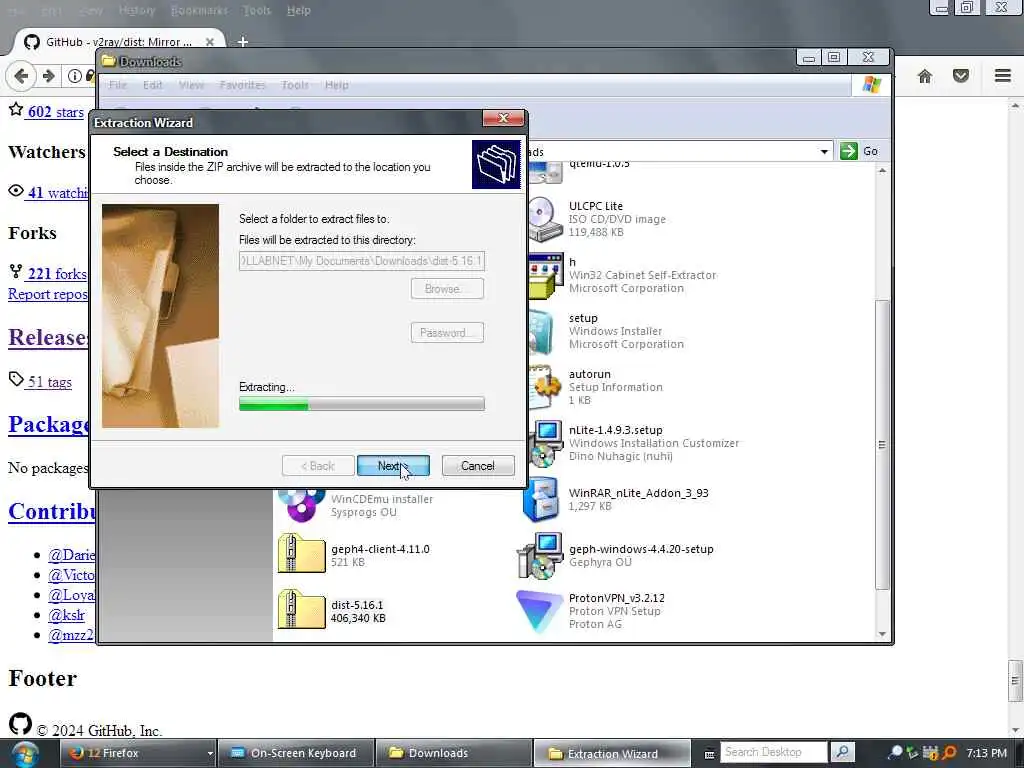
Task: Open the @kslr contributor link
Action: pyautogui.click(x=67, y=615)
